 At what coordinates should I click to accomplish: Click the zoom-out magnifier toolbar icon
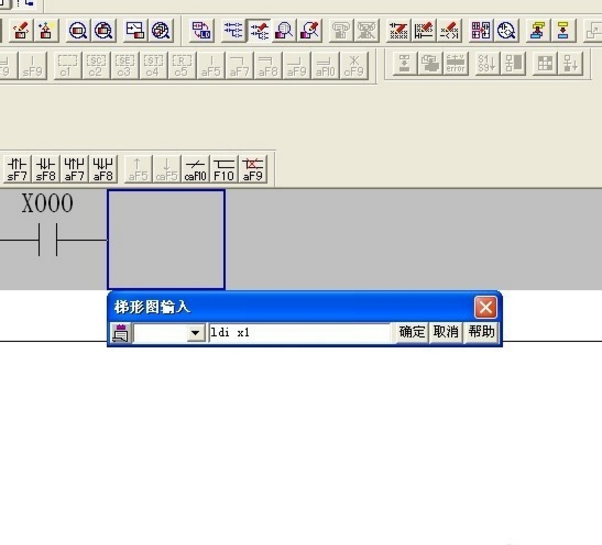103,30
